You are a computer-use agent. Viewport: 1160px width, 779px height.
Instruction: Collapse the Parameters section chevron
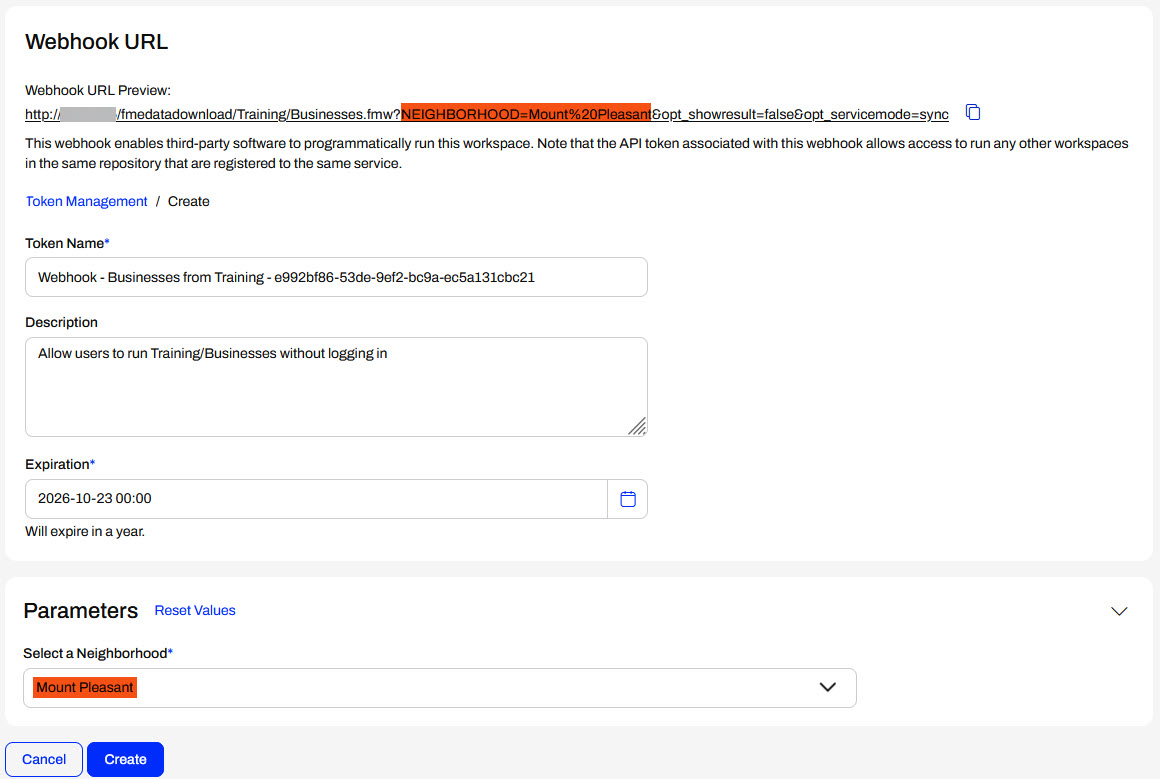(x=1119, y=611)
